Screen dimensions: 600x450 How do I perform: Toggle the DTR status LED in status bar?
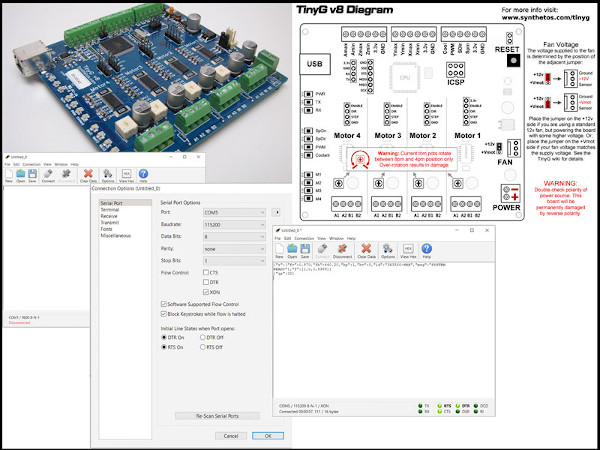tap(458, 406)
